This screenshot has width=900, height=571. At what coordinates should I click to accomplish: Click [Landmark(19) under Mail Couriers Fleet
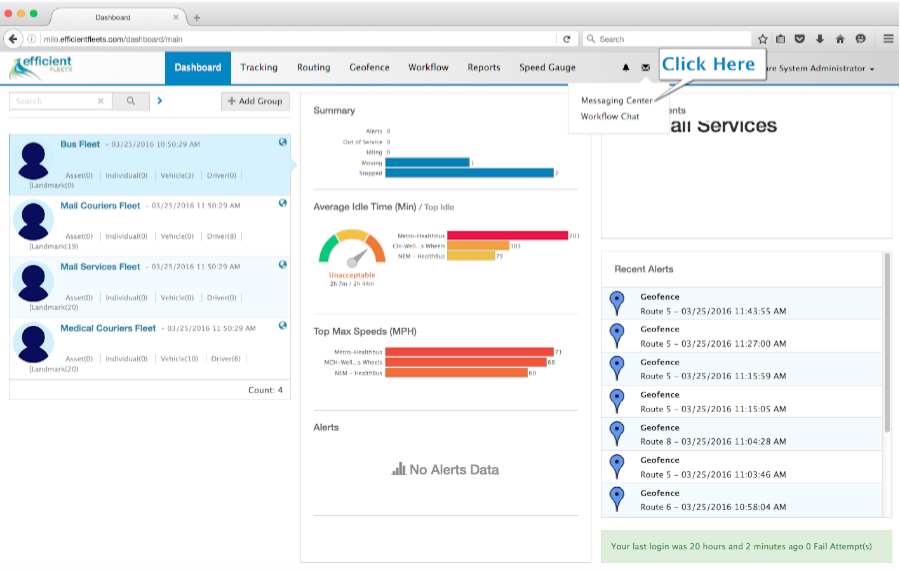tap(54, 246)
